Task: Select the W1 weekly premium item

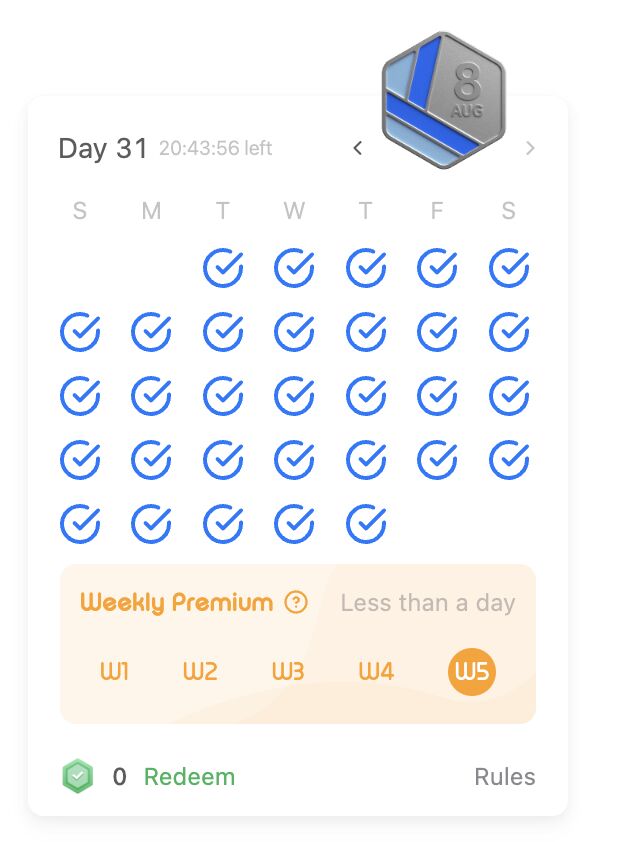Action: tap(114, 671)
